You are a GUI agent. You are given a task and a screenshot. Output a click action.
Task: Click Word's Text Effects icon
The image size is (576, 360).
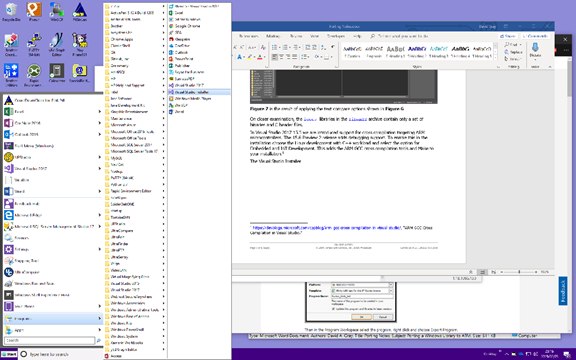pyautogui.click(x=240, y=57)
